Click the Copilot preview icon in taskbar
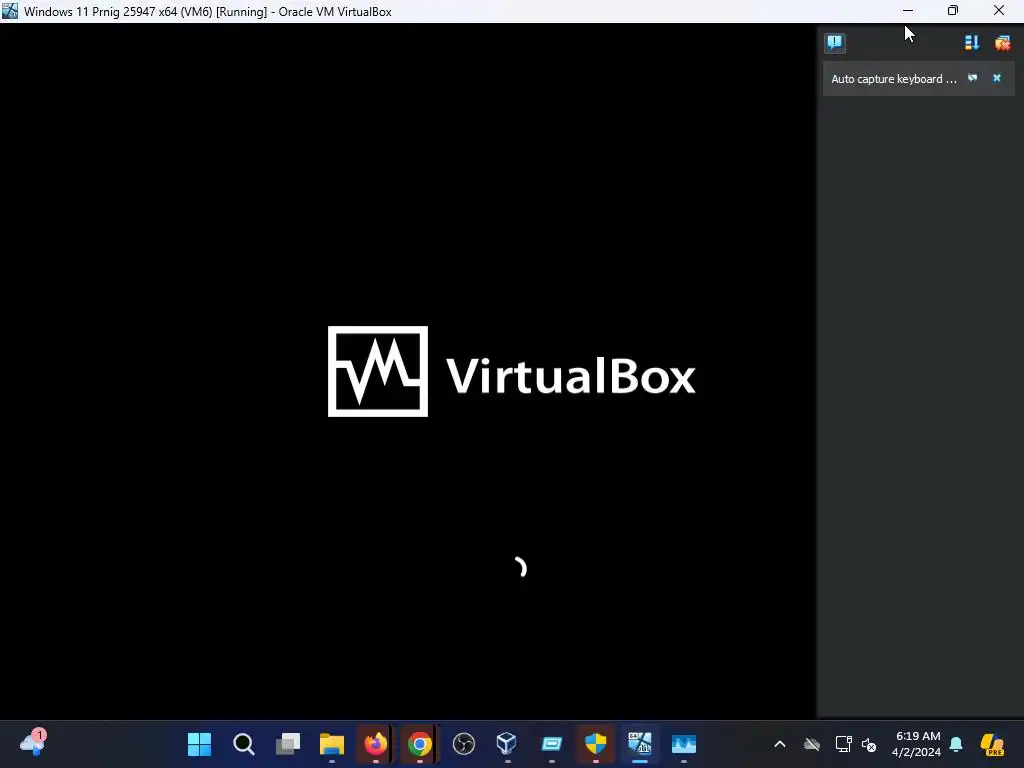The width and height of the screenshot is (1024, 768). click(993, 744)
